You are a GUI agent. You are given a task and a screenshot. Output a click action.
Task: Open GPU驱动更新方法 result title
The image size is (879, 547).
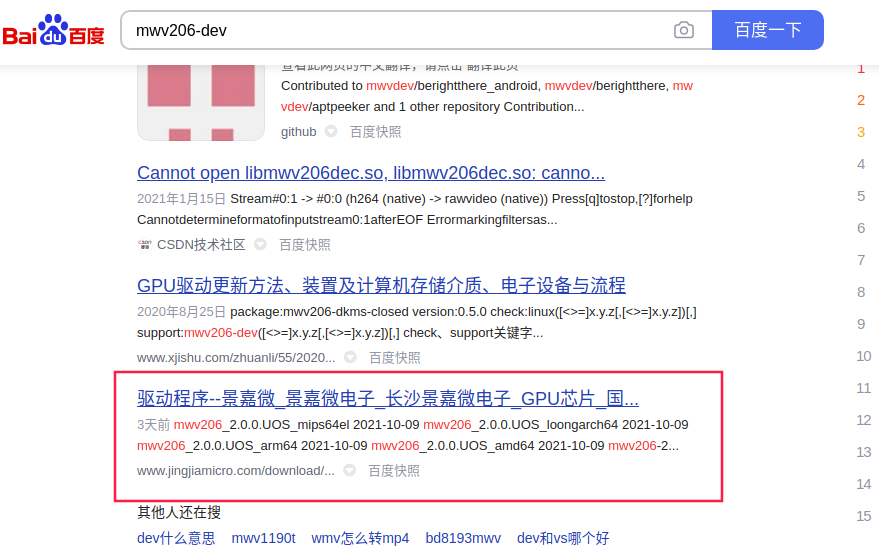pyautogui.click(x=381, y=286)
